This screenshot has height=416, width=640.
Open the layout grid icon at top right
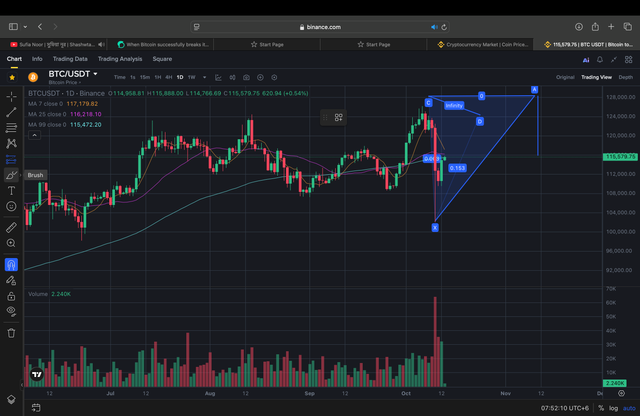point(629,60)
